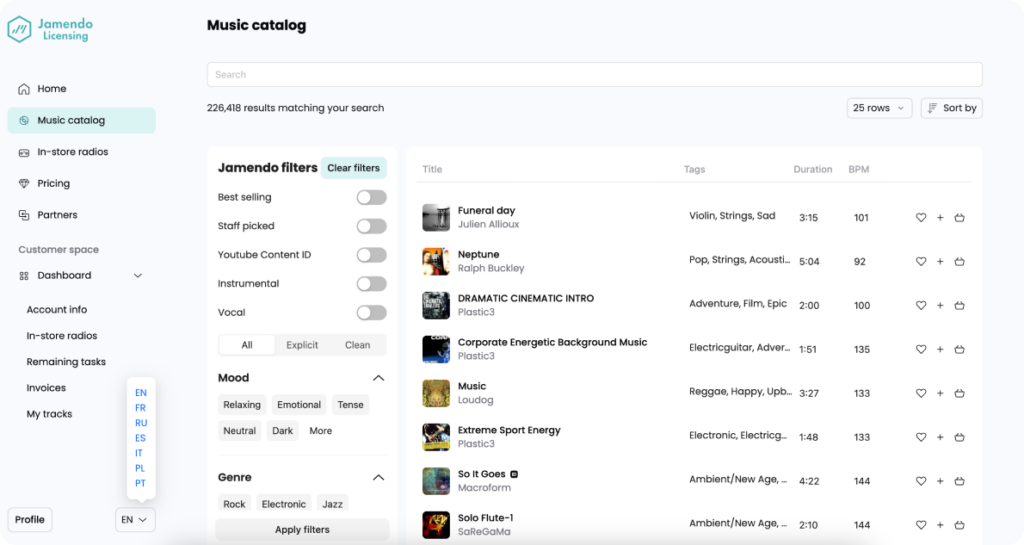Select the Clean option

pos(357,345)
